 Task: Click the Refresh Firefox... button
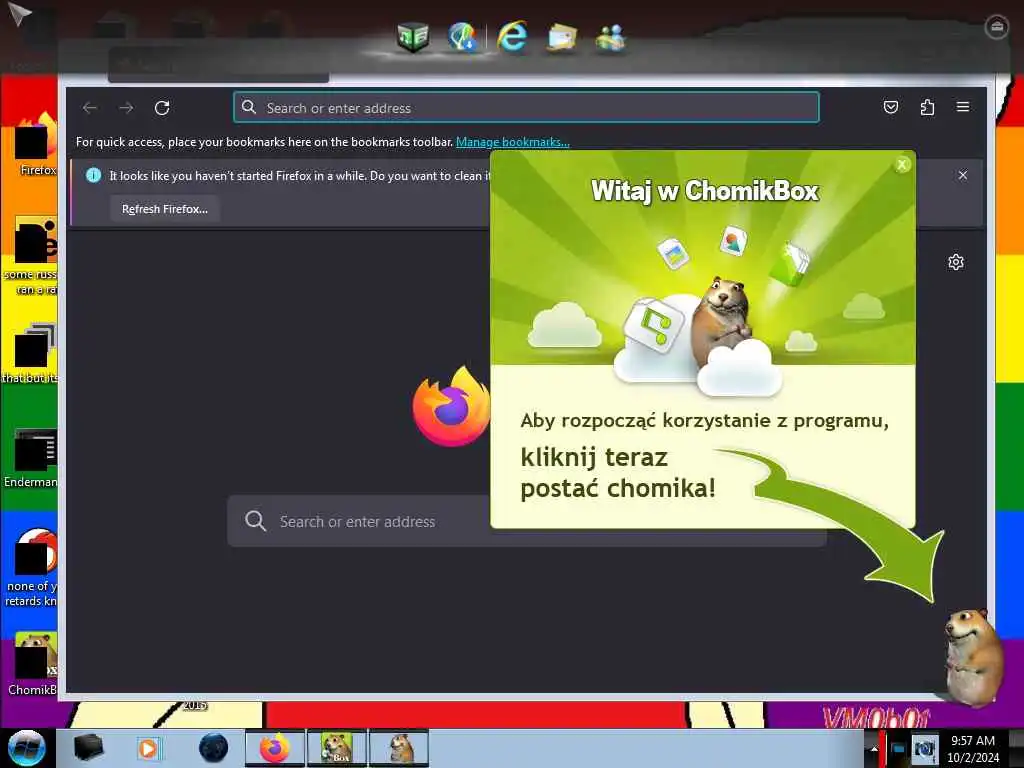coord(165,209)
